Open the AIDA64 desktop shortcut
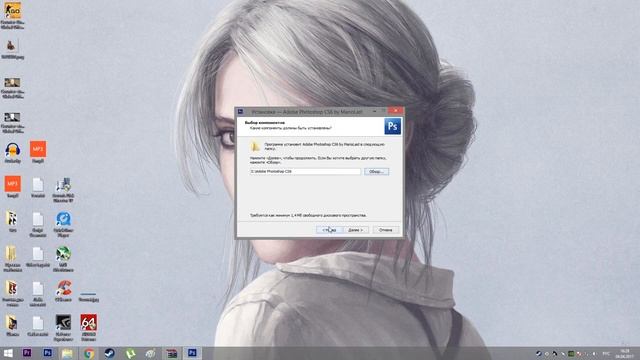 [89, 328]
